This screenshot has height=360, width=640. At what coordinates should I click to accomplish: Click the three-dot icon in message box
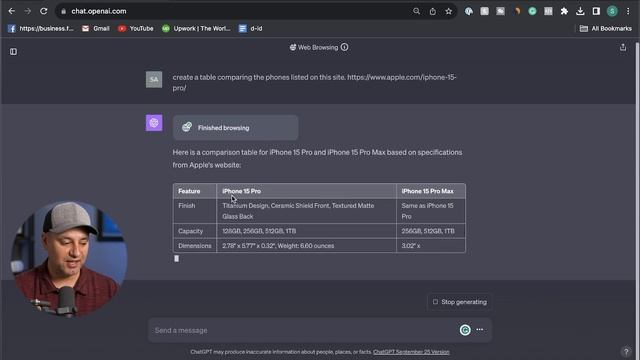(x=480, y=329)
